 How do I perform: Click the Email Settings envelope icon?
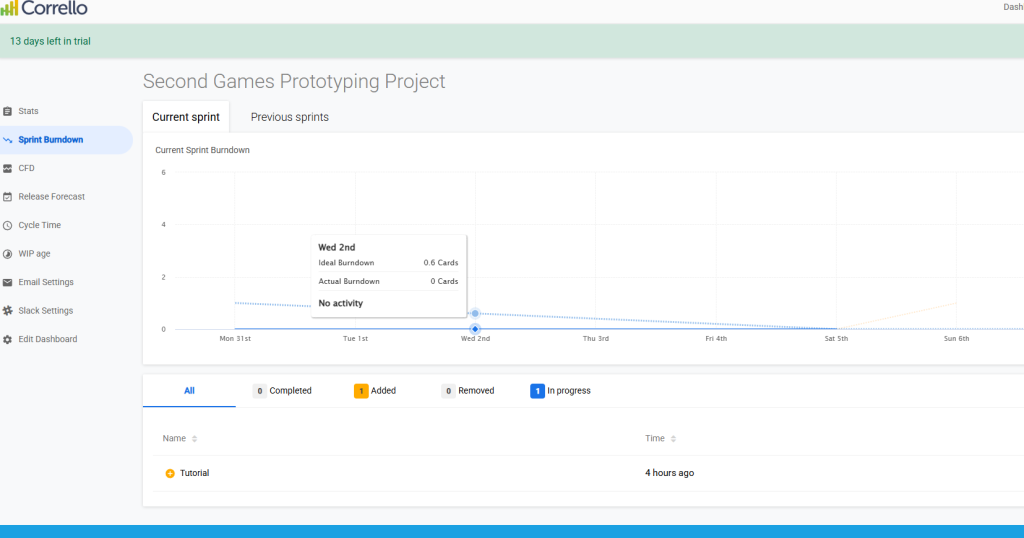coord(7,283)
